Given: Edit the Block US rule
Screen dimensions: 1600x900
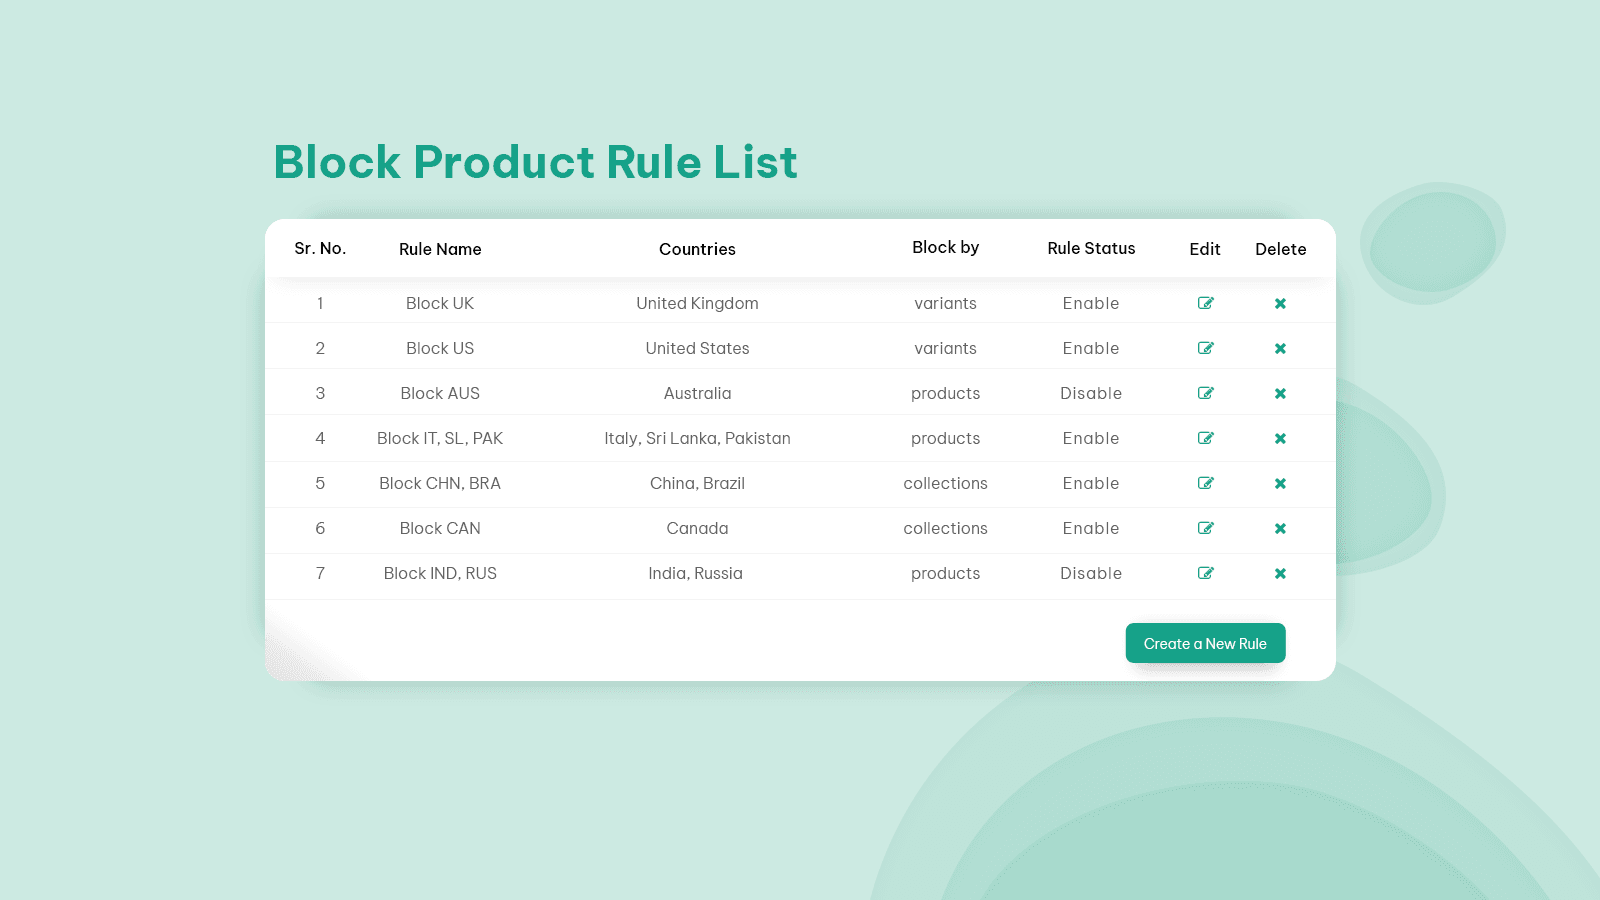Looking at the screenshot, I should (1206, 348).
